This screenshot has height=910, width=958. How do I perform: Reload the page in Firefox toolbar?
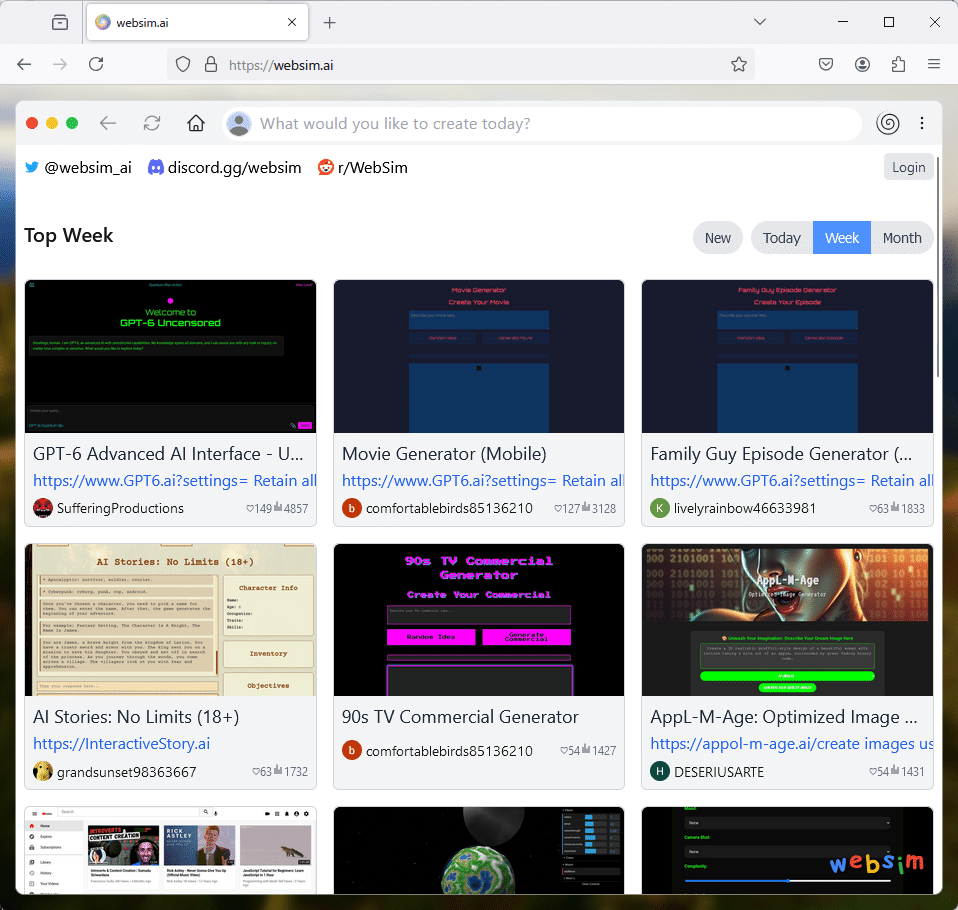click(96, 64)
